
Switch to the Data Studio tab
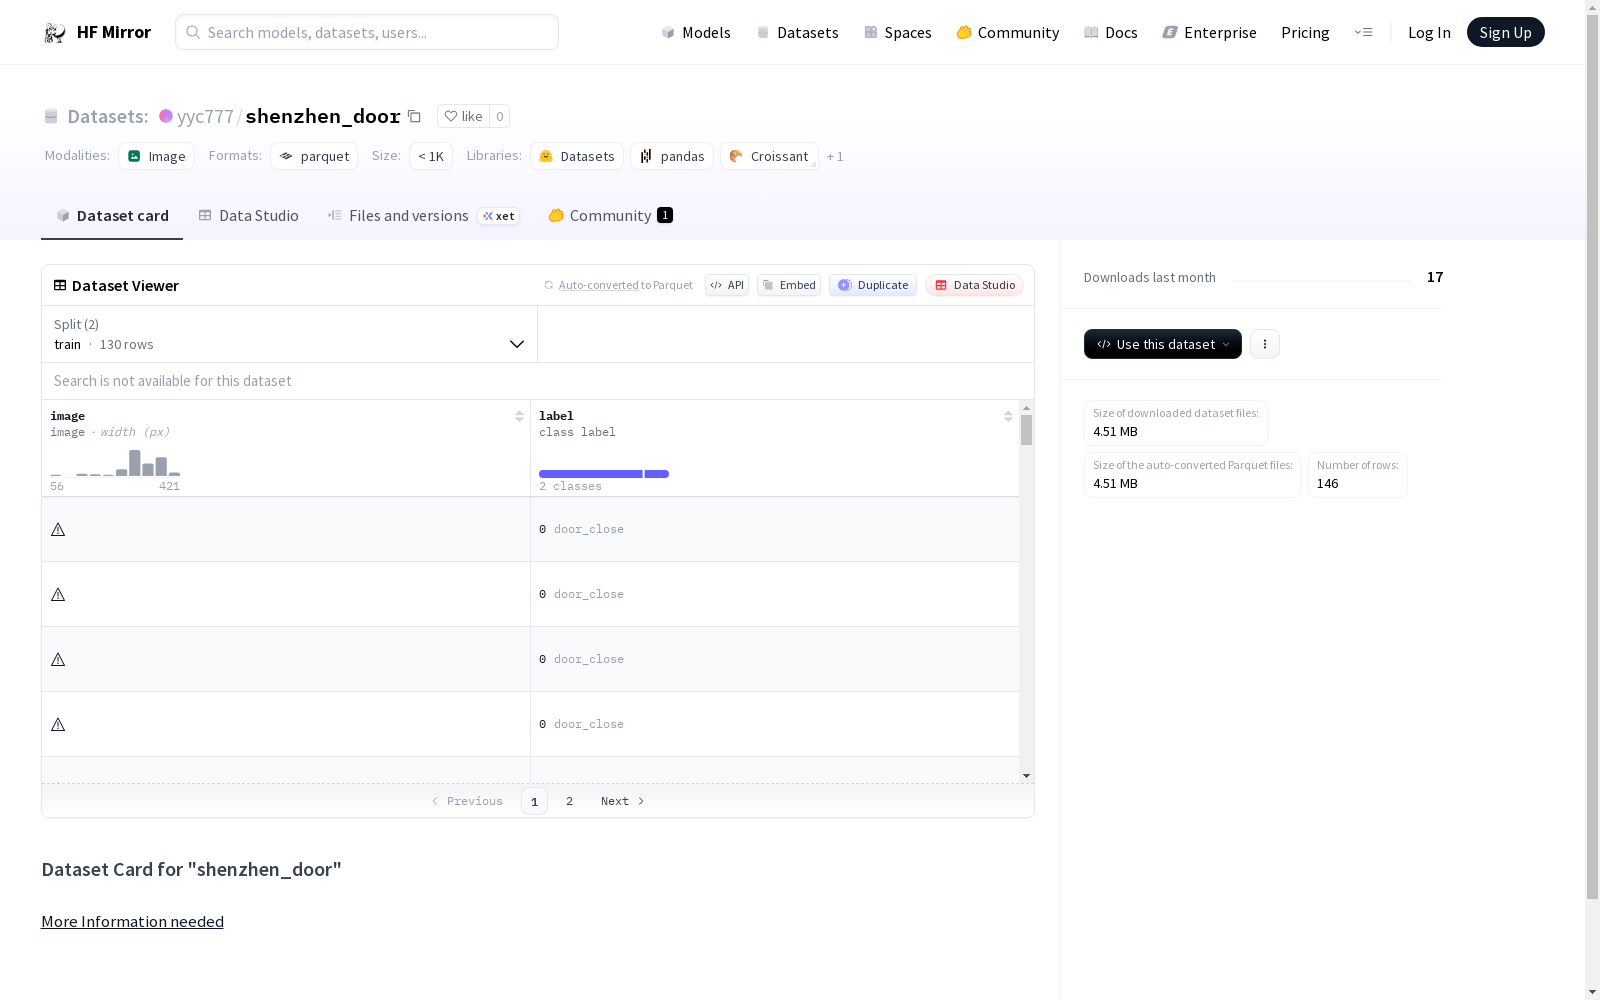tap(249, 216)
